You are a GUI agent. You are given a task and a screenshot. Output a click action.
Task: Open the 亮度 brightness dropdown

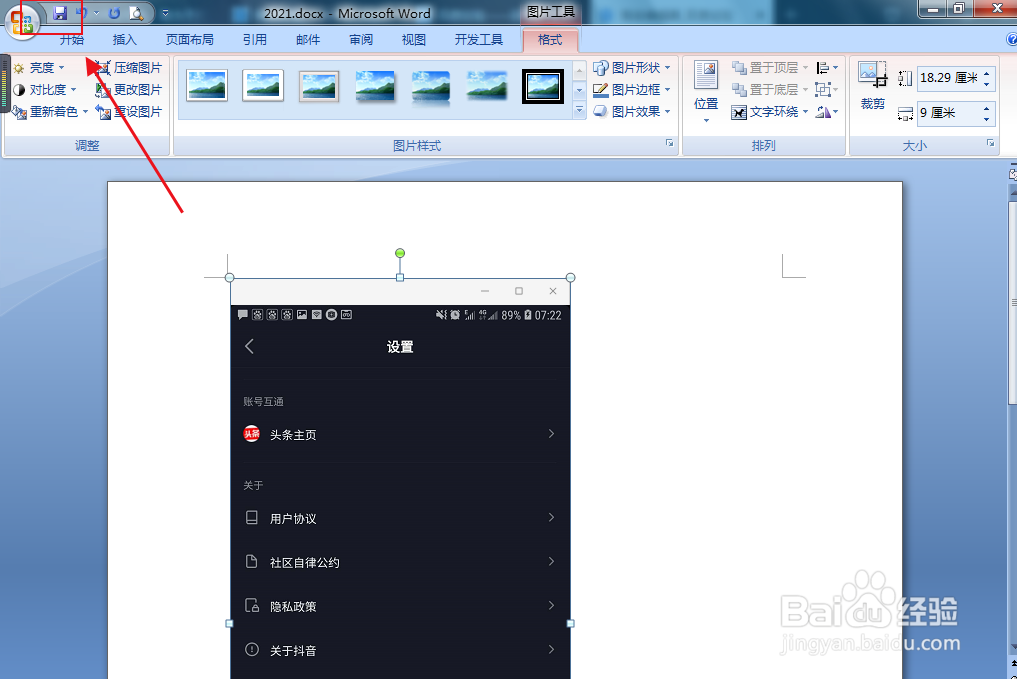tap(40, 67)
